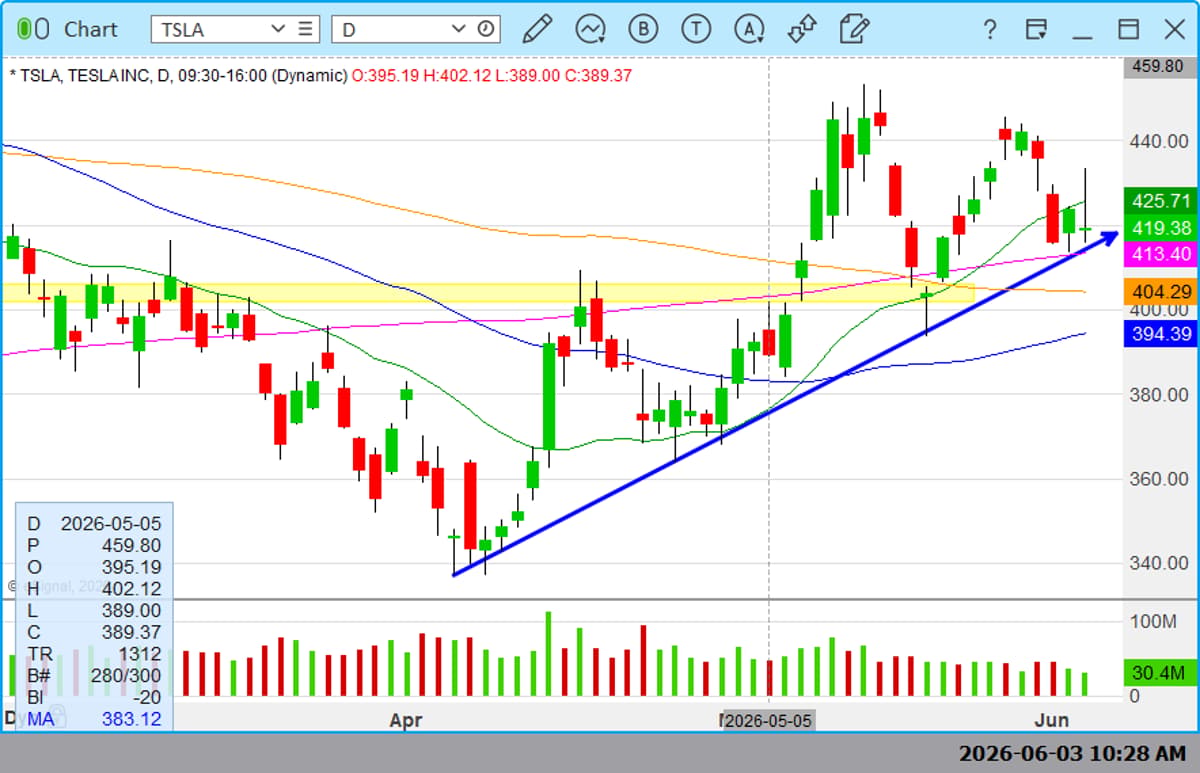
Task: Select the yellow highlighted price zone rectangle
Action: 487,292
